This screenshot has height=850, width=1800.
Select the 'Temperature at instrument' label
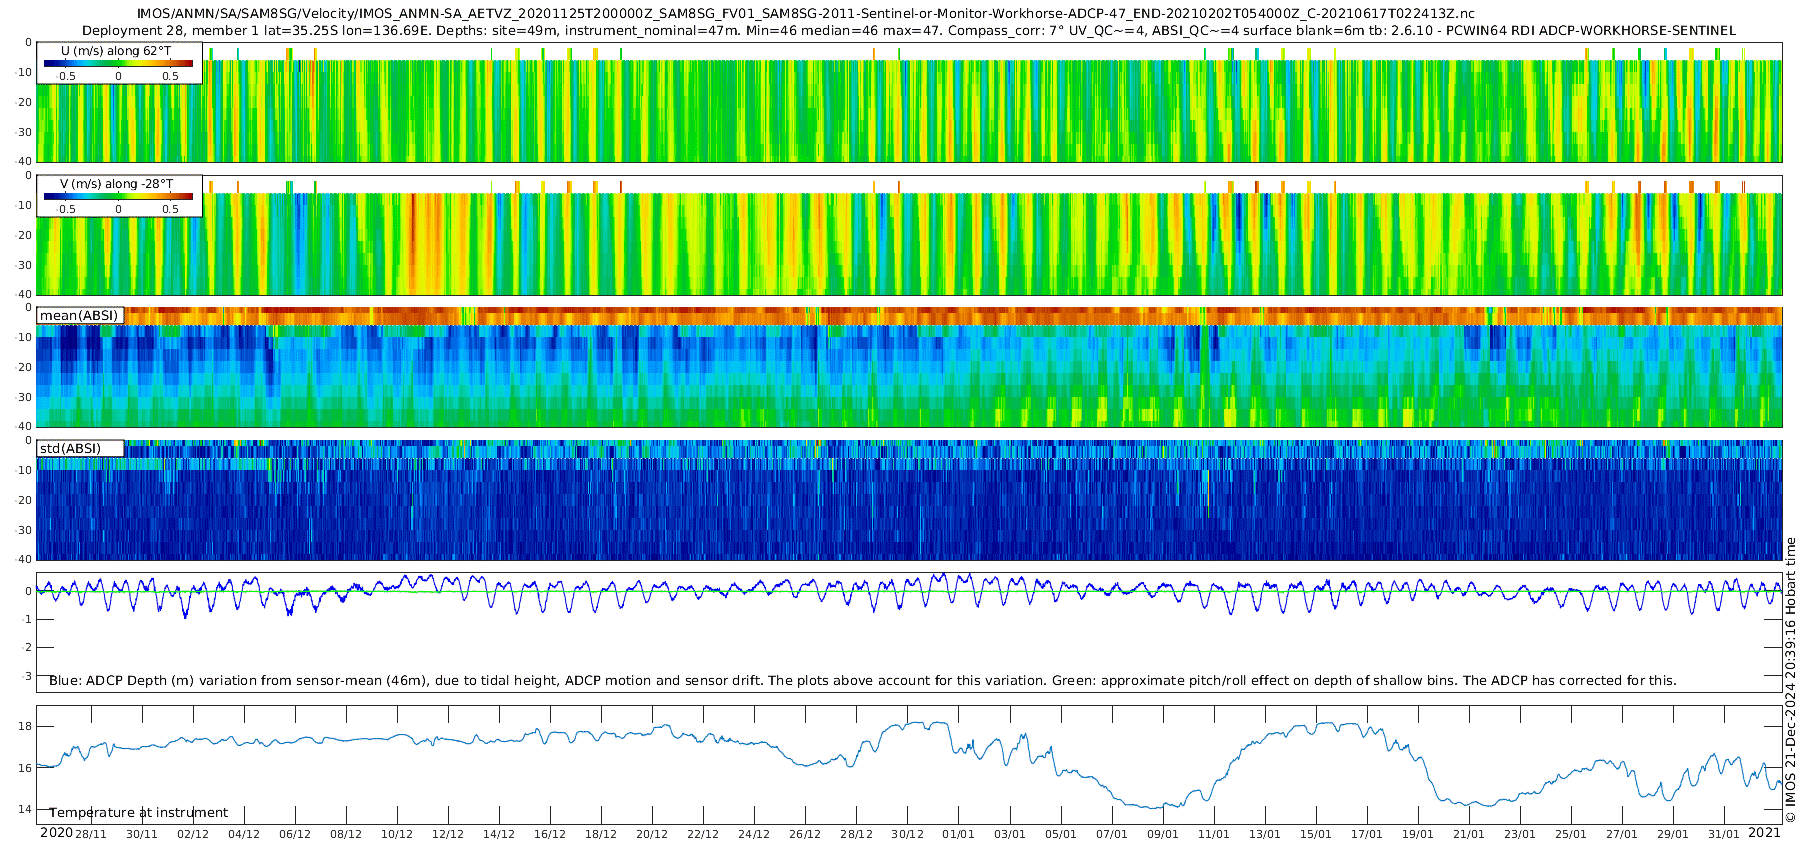[x=138, y=813]
